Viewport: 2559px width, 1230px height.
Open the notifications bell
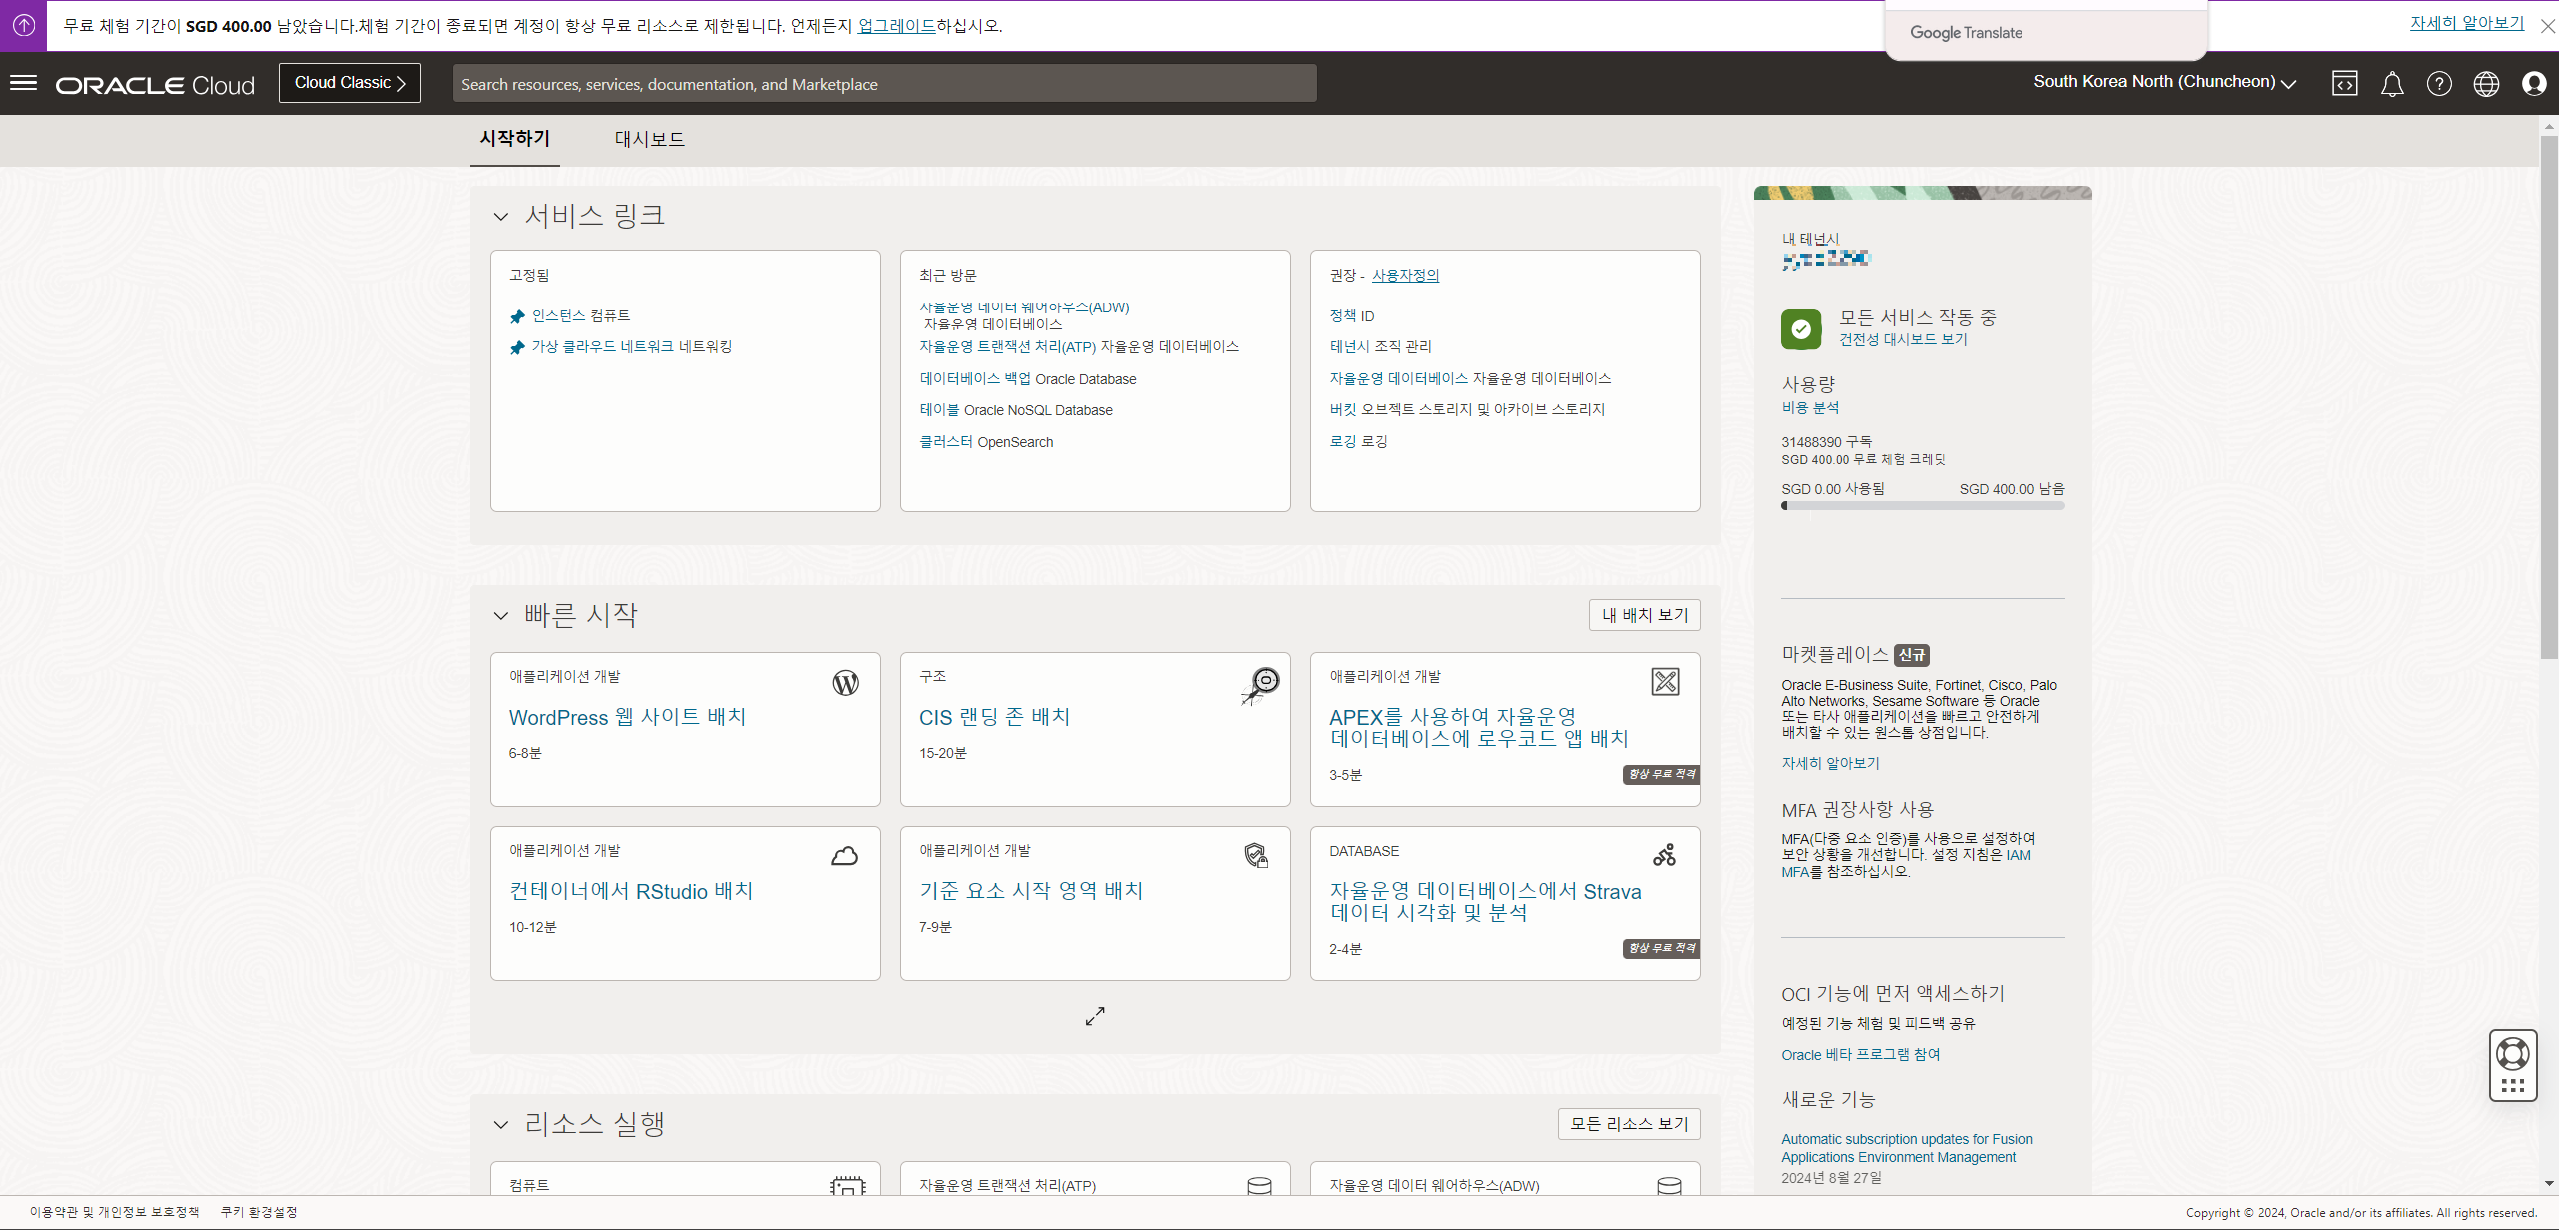pos(2392,84)
